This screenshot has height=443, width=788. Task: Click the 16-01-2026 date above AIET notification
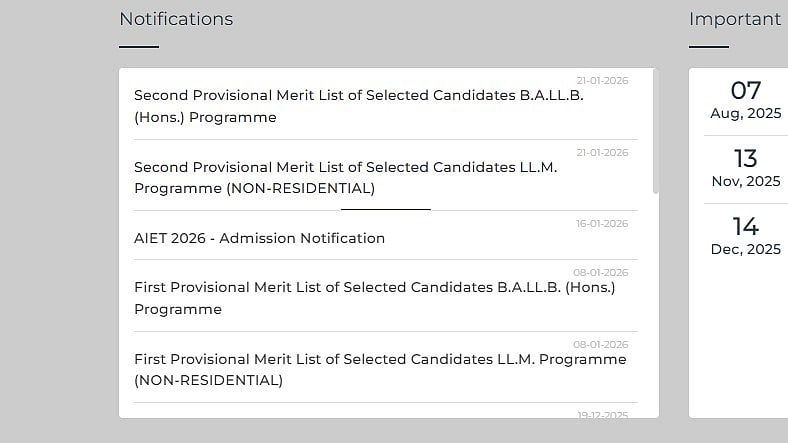coord(602,224)
